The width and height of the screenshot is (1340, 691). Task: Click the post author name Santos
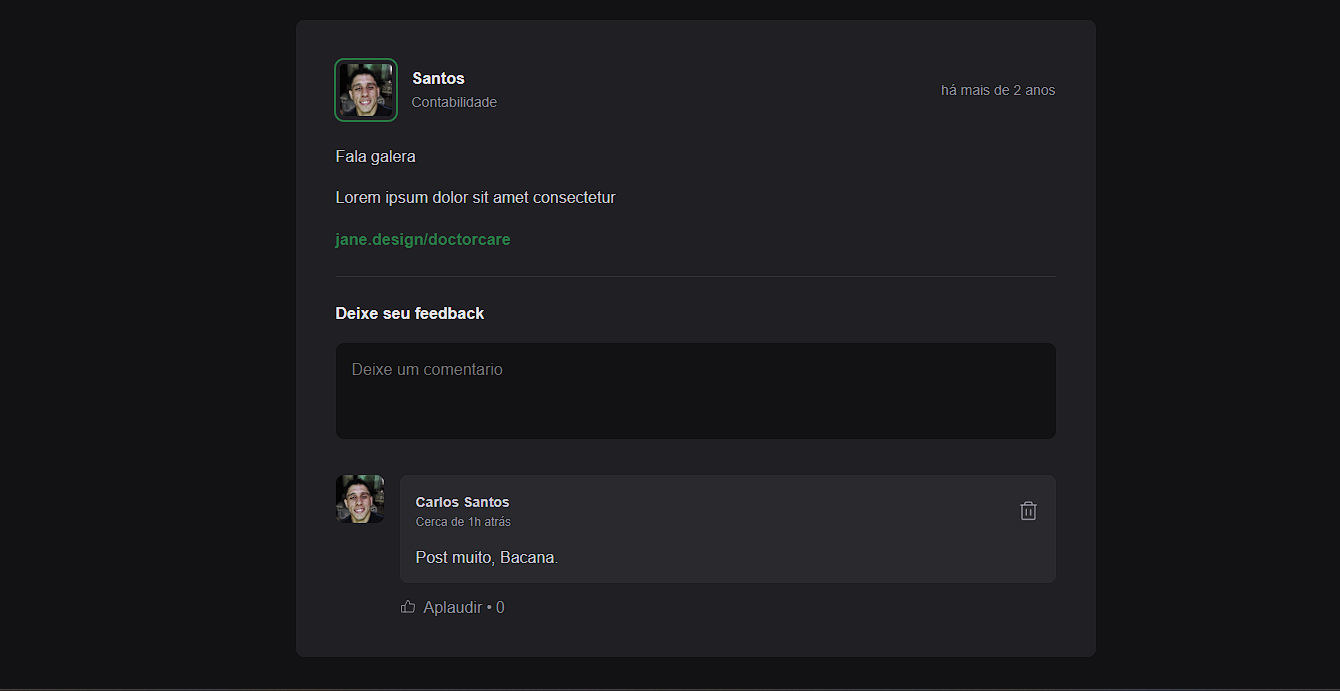pyautogui.click(x=438, y=78)
